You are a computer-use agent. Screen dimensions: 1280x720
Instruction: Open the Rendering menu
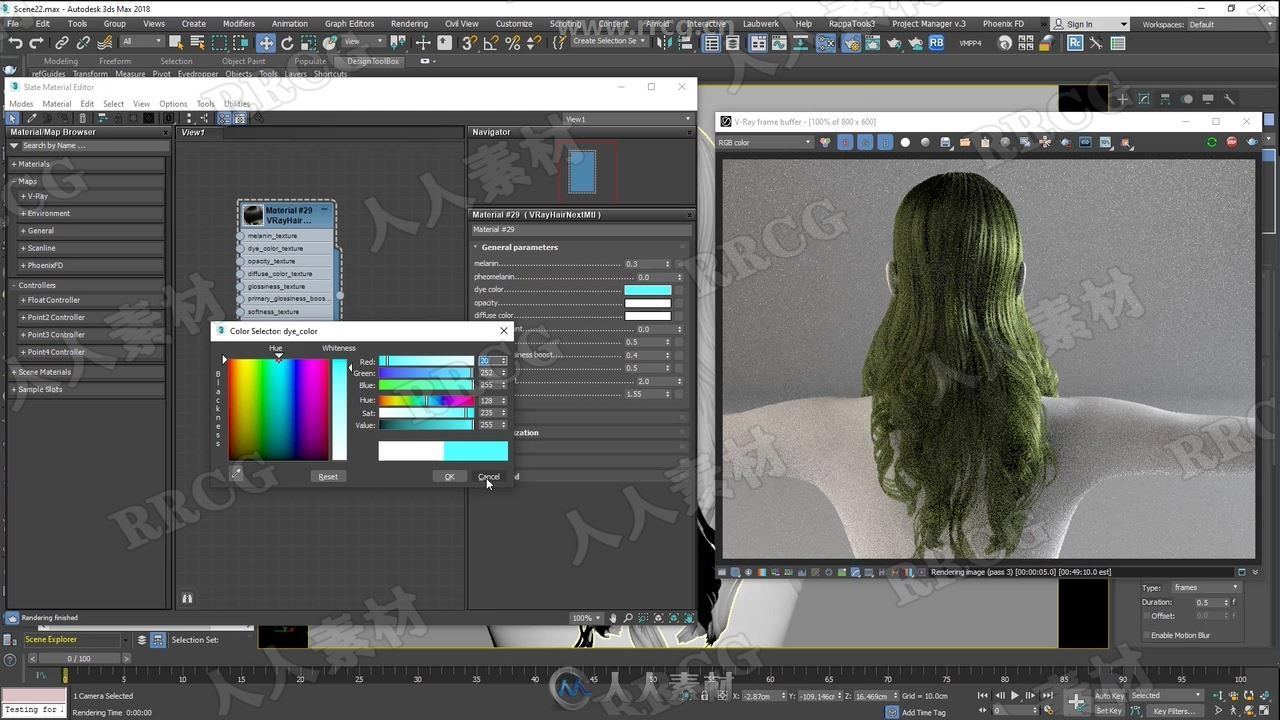coord(409,24)
